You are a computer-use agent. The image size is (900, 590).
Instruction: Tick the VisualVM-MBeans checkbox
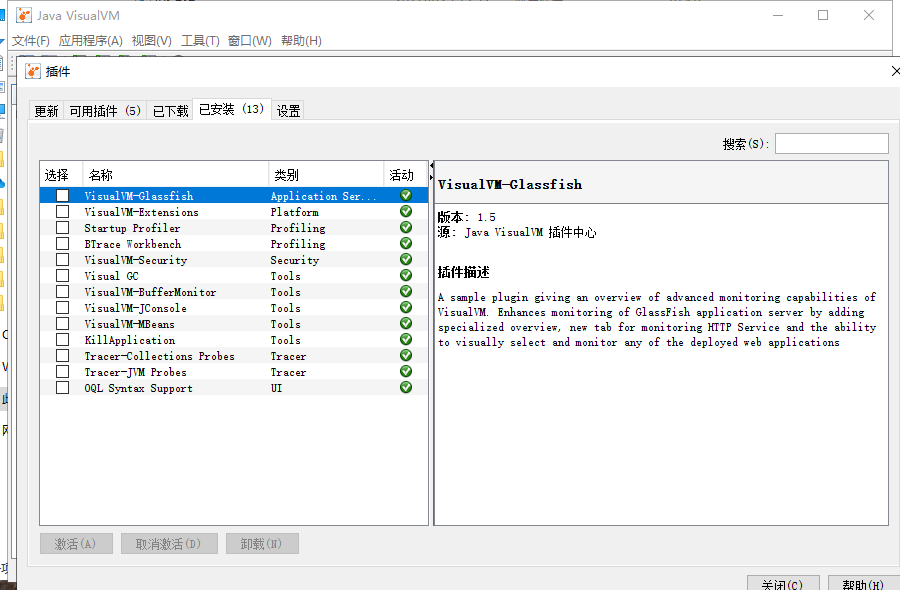[63, 324]
